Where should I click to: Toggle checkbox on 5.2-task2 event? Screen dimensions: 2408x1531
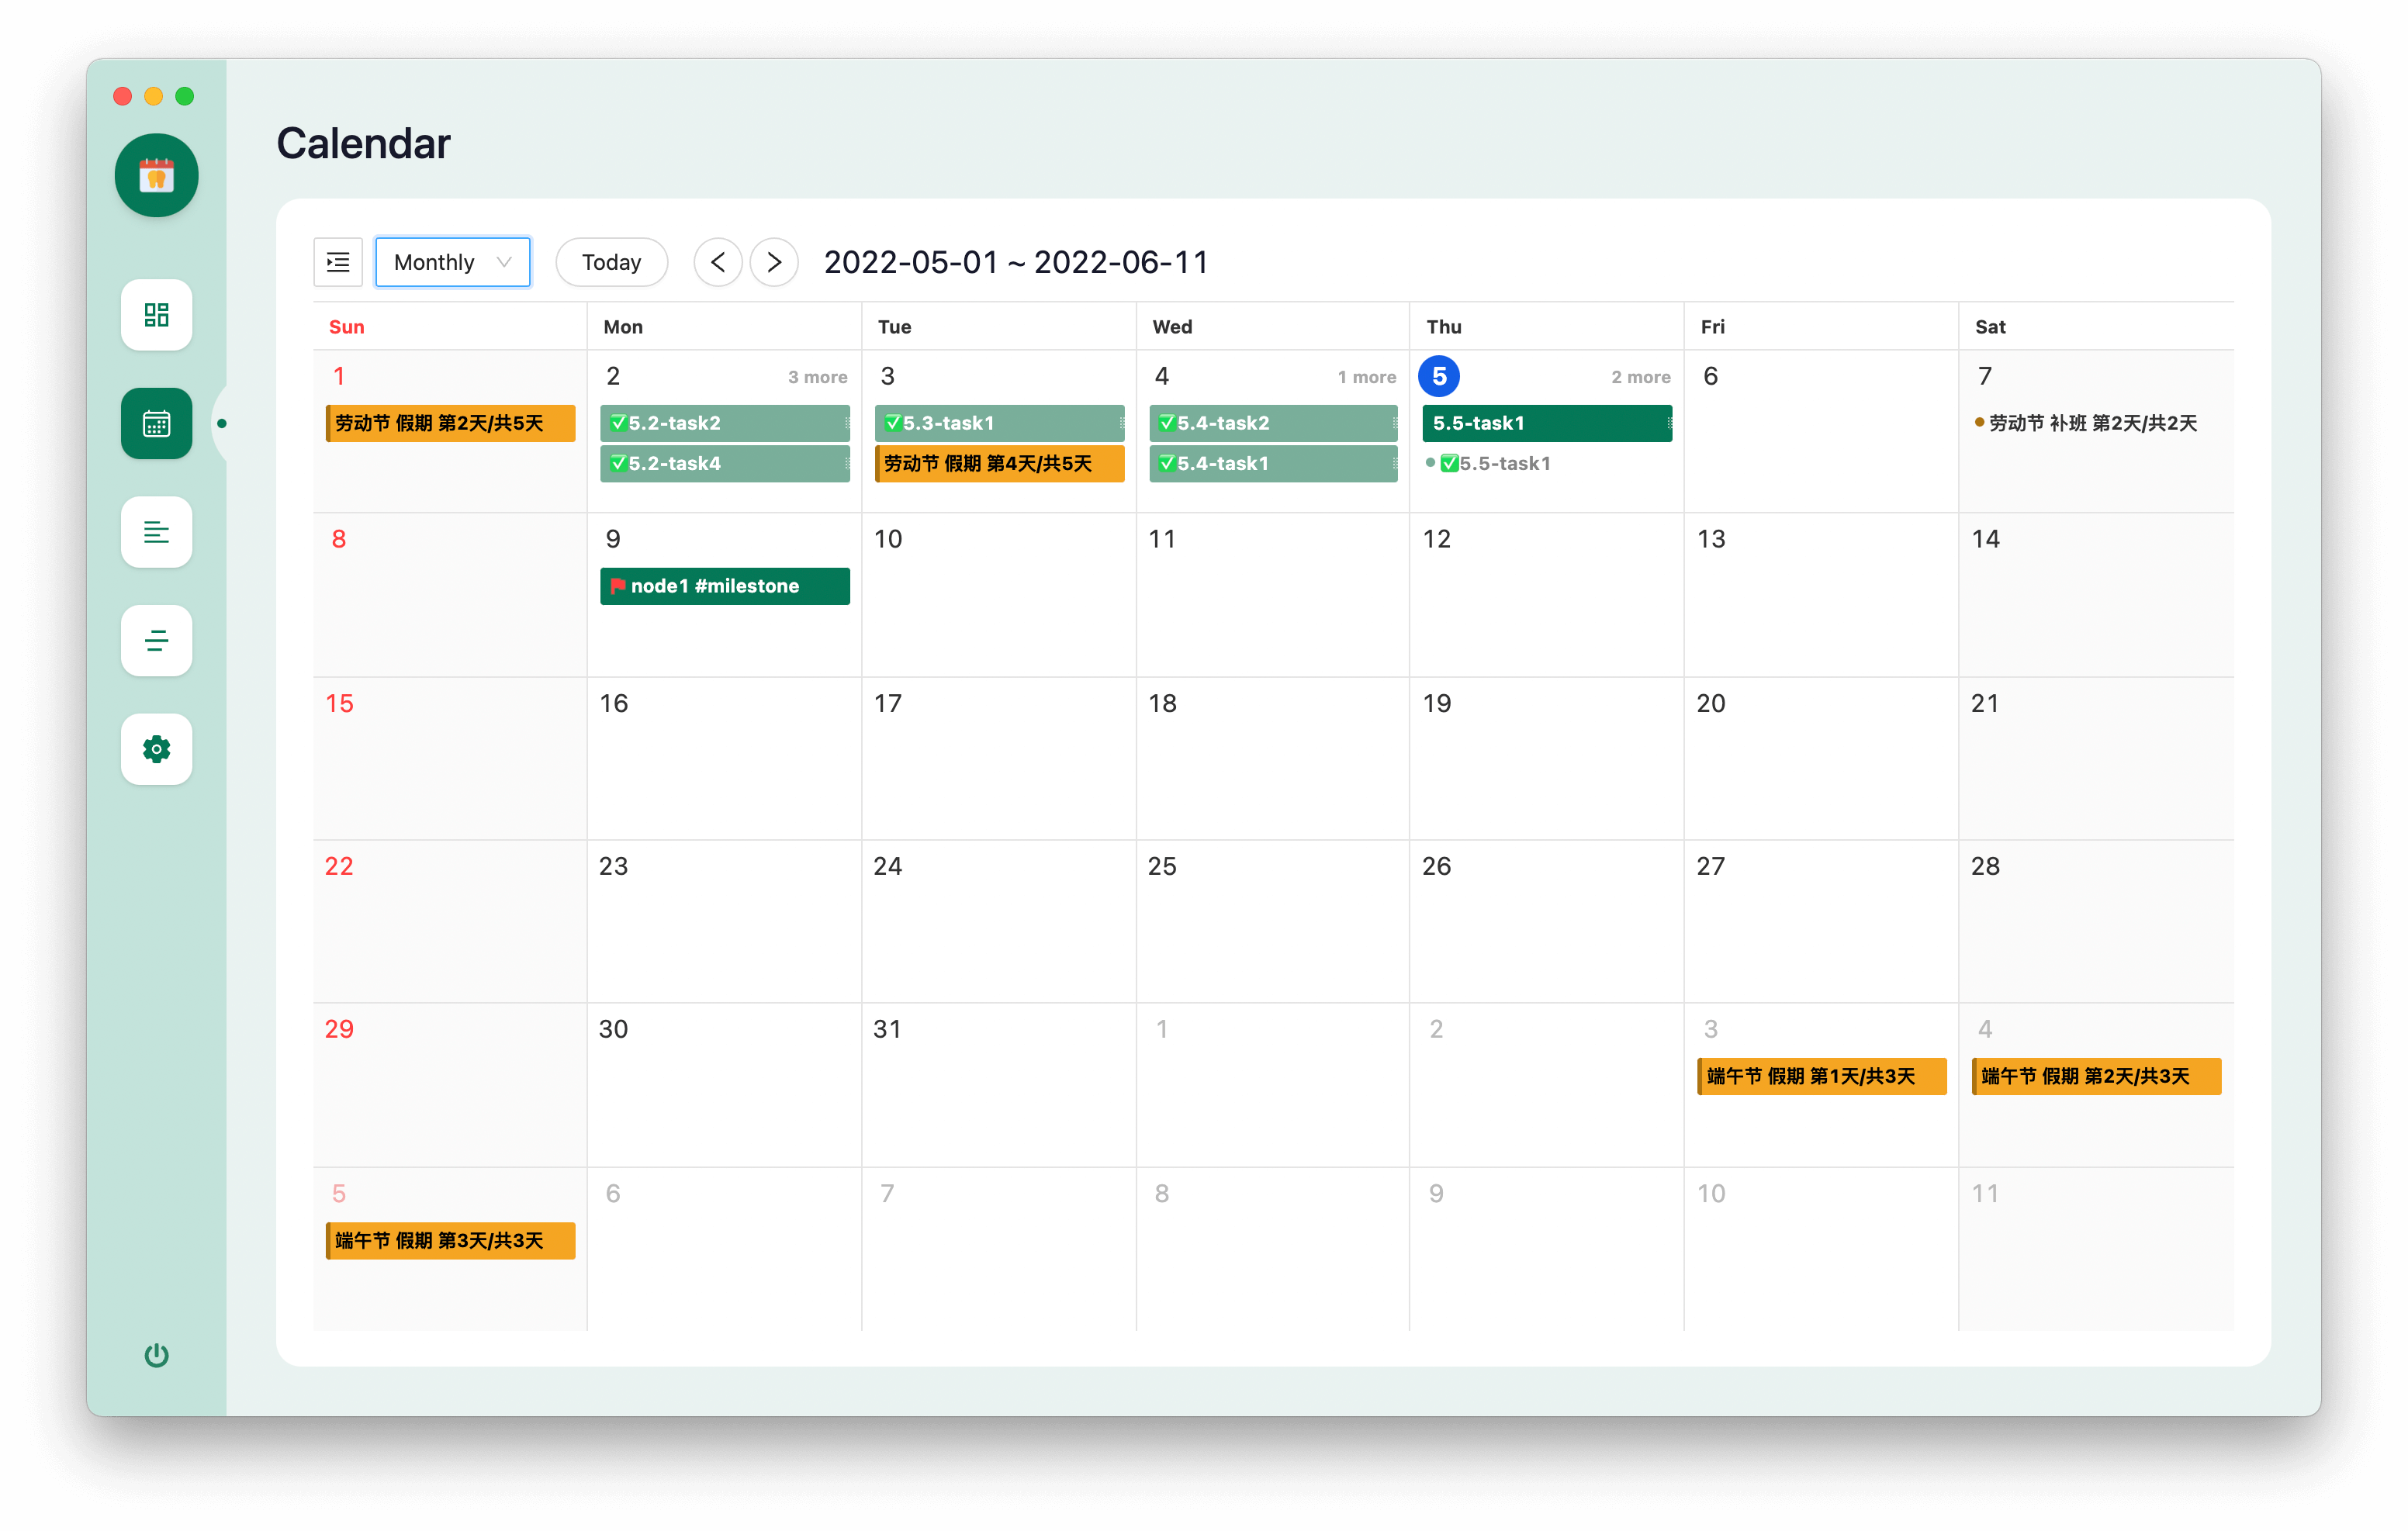[618, 423]
